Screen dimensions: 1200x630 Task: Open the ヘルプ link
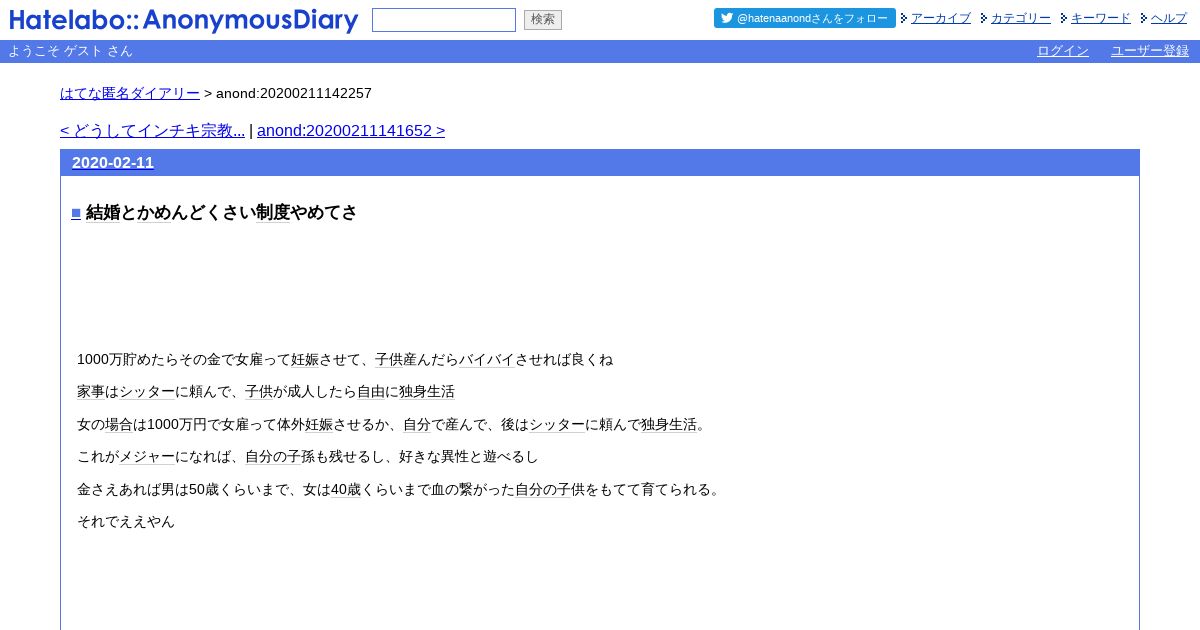tap(1169, 18)
